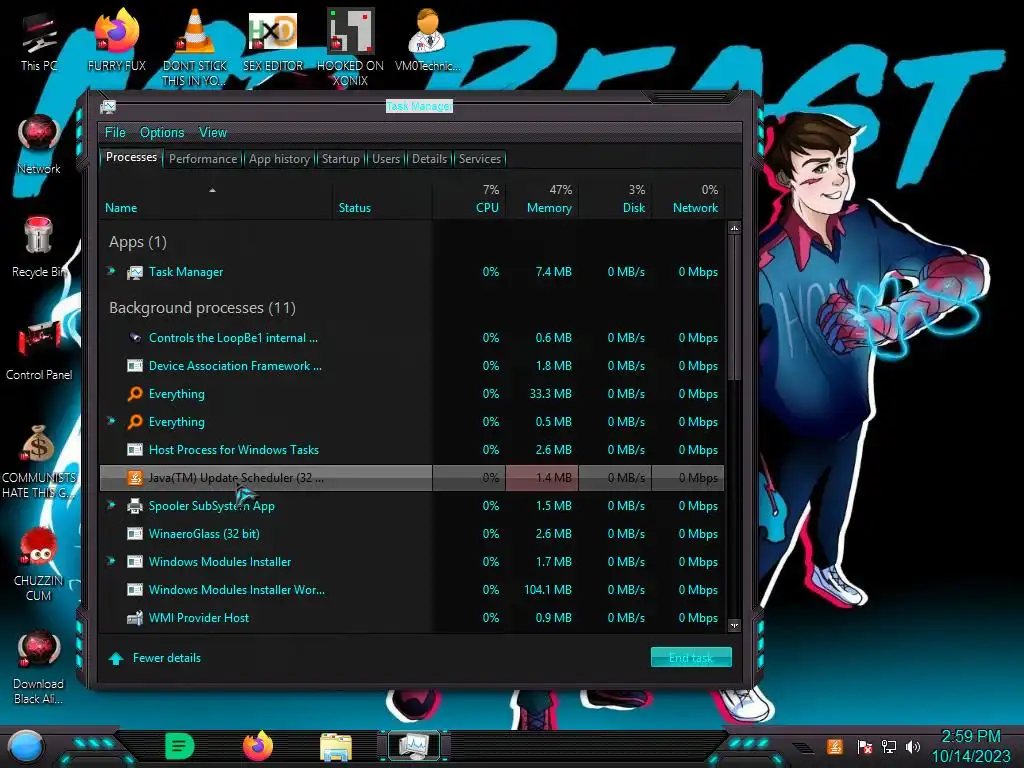Switch to the Users tab
The image size is (1024, 768).
[386, 159]
